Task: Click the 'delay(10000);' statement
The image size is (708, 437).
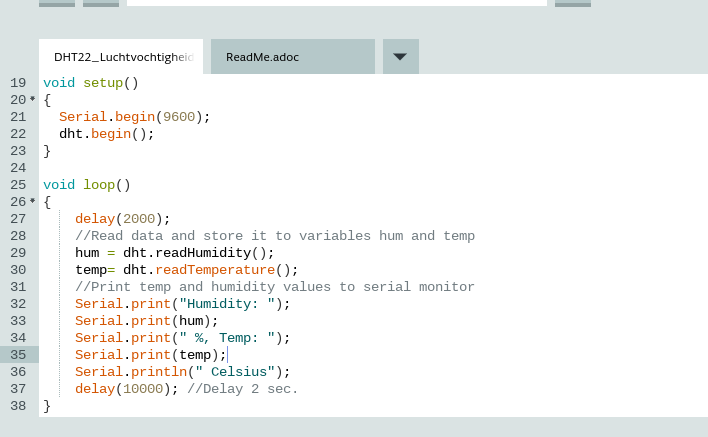Action: [127, 389]
